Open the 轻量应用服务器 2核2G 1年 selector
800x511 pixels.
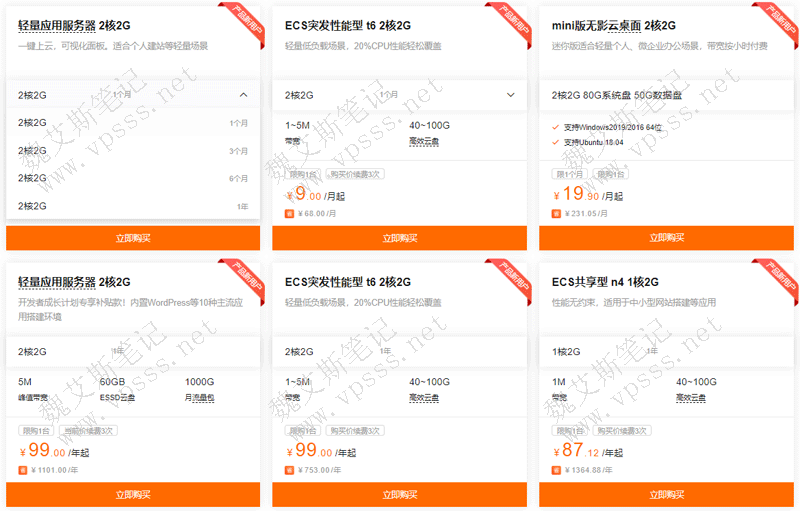(133, 351)
